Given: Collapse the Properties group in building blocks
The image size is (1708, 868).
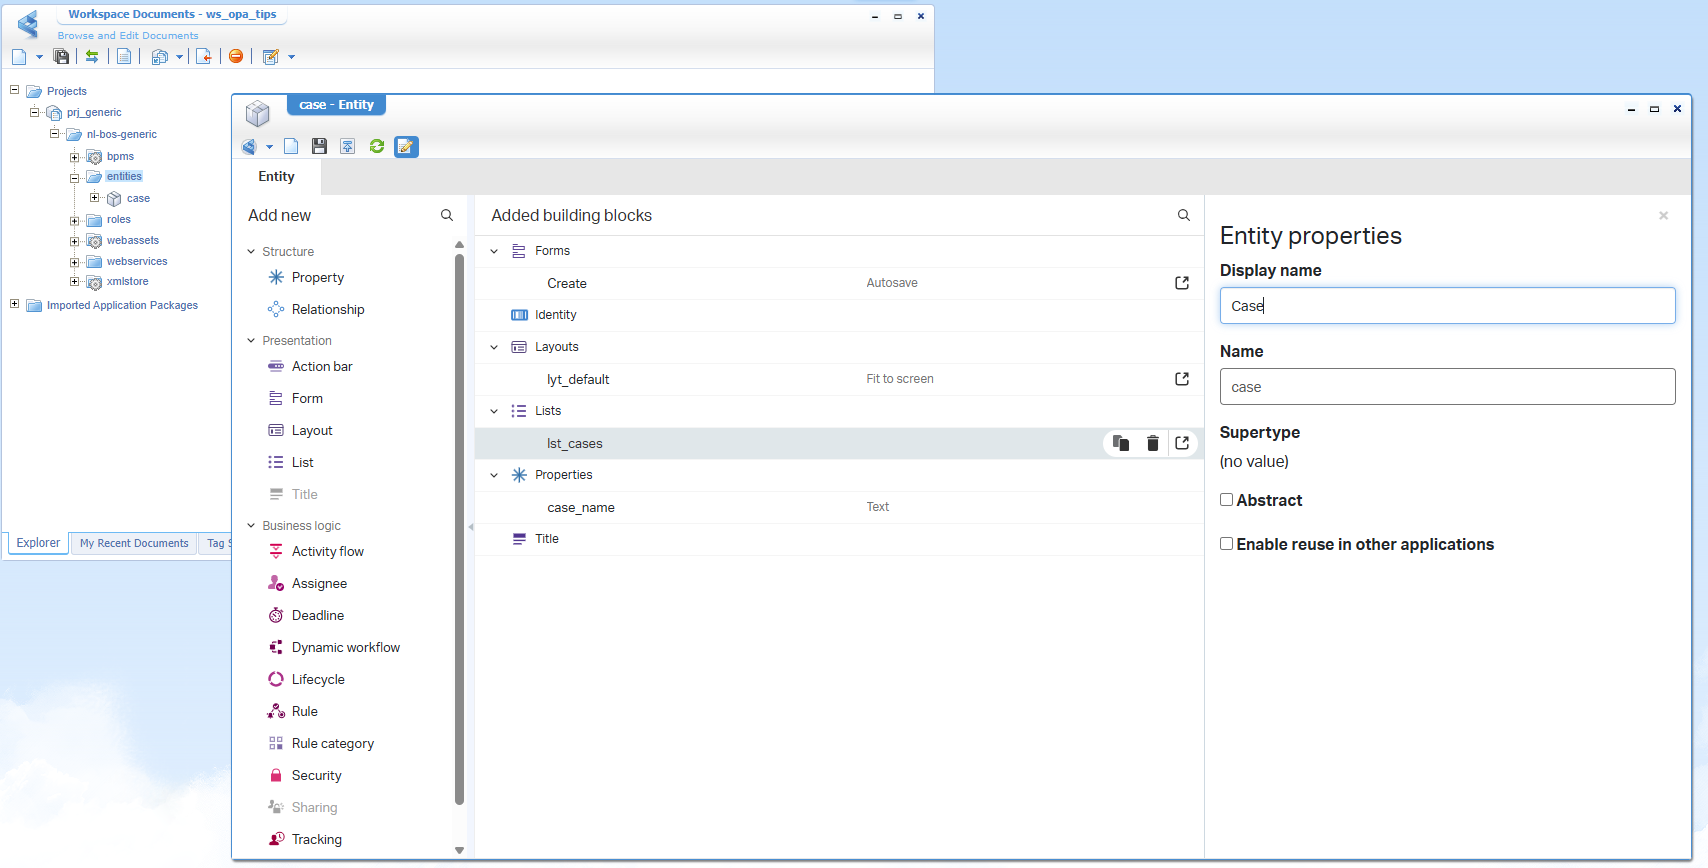Looking at the screenshot, I should pyautogui.click(x=494, y=475).
